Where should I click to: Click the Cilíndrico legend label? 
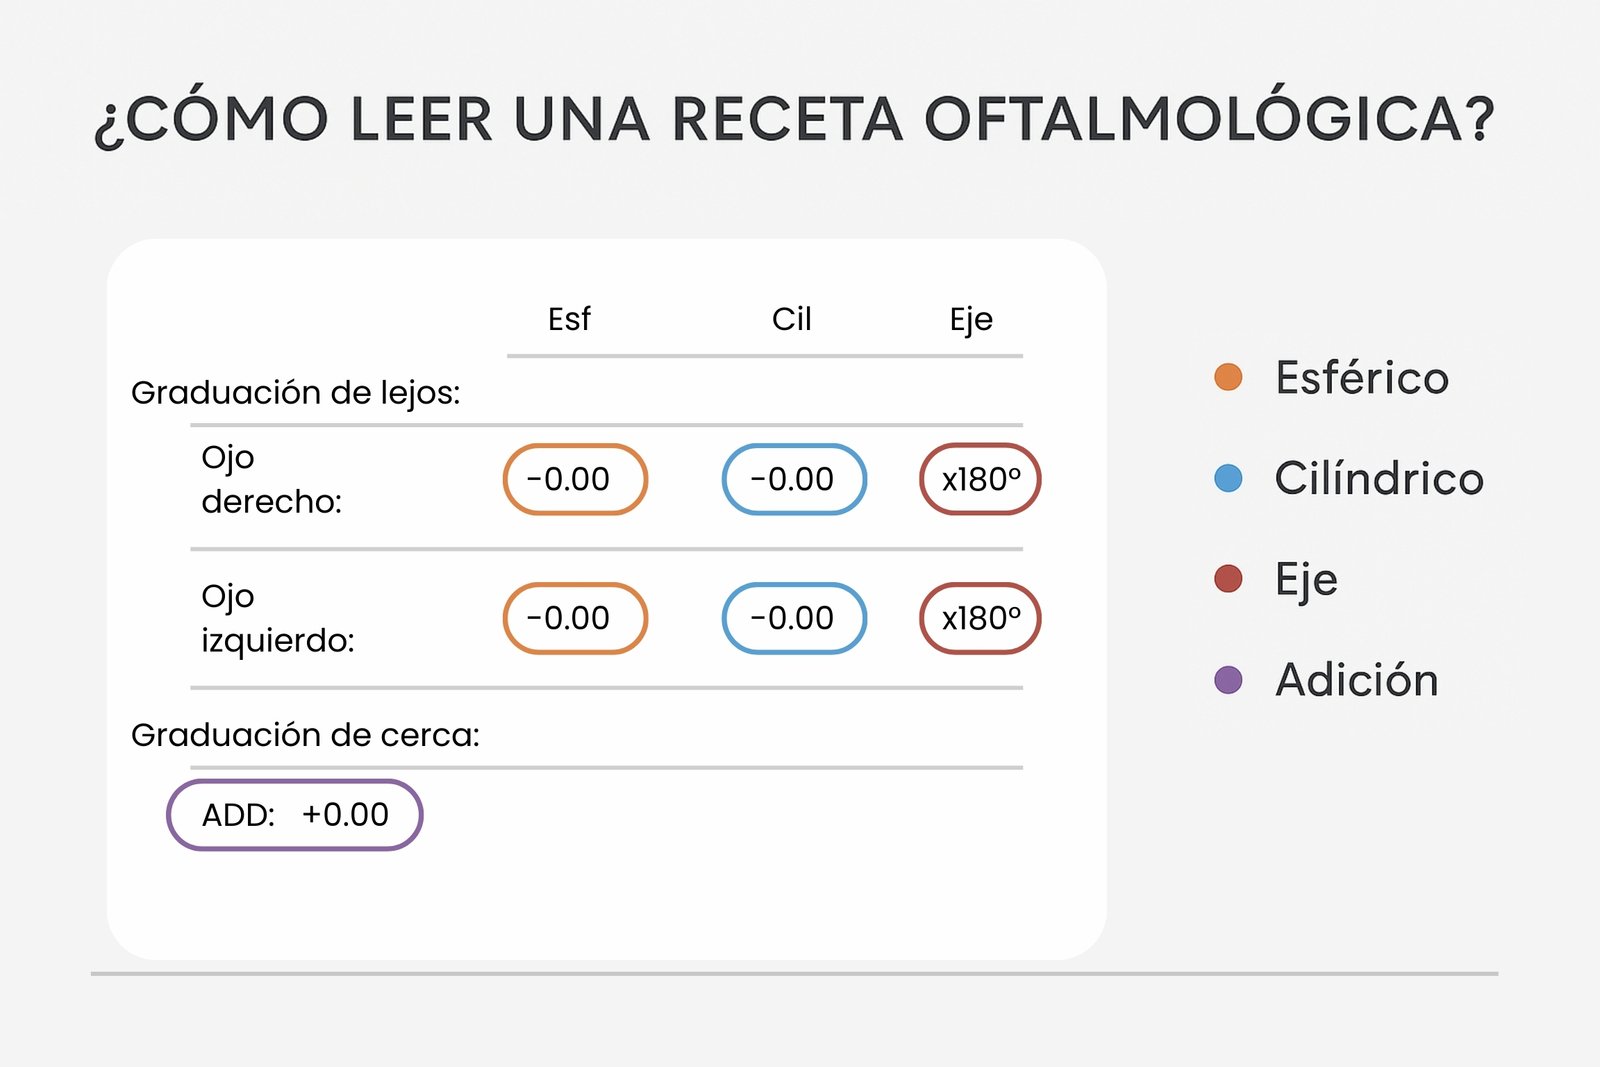(x=1379, y=478)
